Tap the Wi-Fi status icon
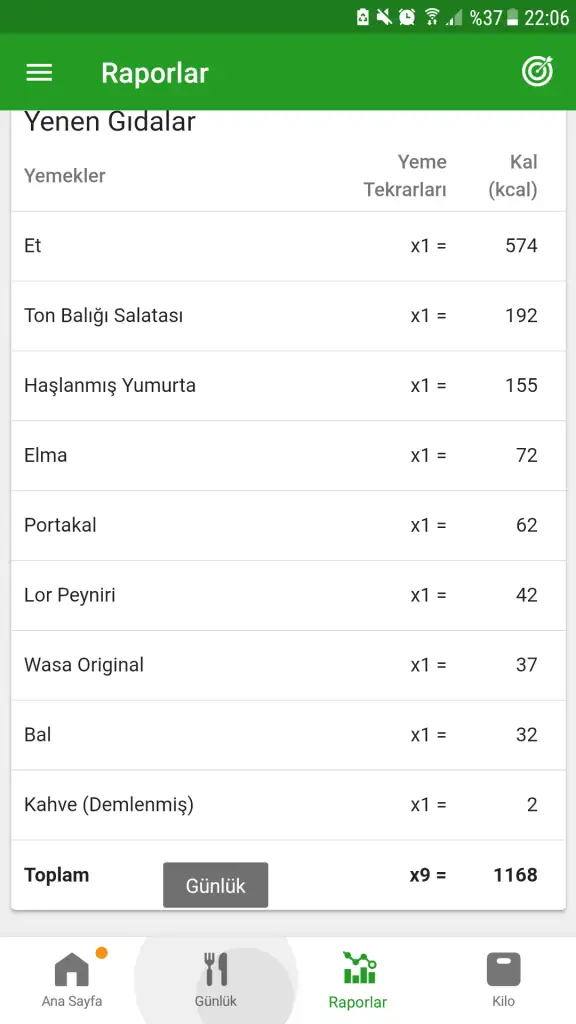This screenshot has height=1024, width=576. [432, 17]
